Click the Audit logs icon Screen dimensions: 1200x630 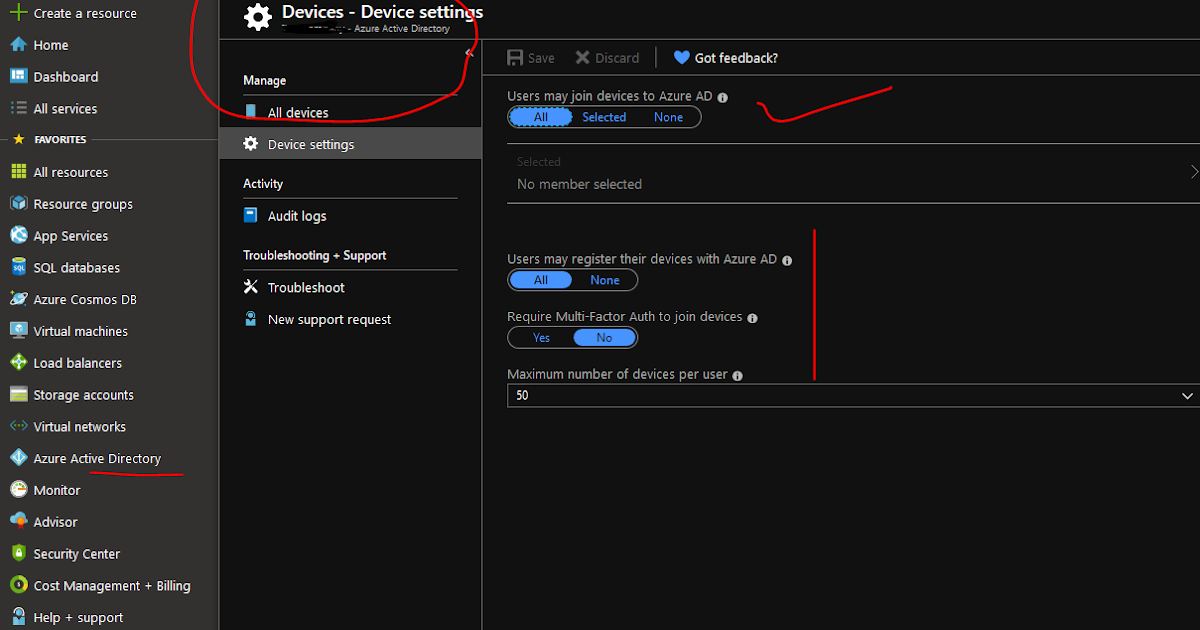coord(251,216)
